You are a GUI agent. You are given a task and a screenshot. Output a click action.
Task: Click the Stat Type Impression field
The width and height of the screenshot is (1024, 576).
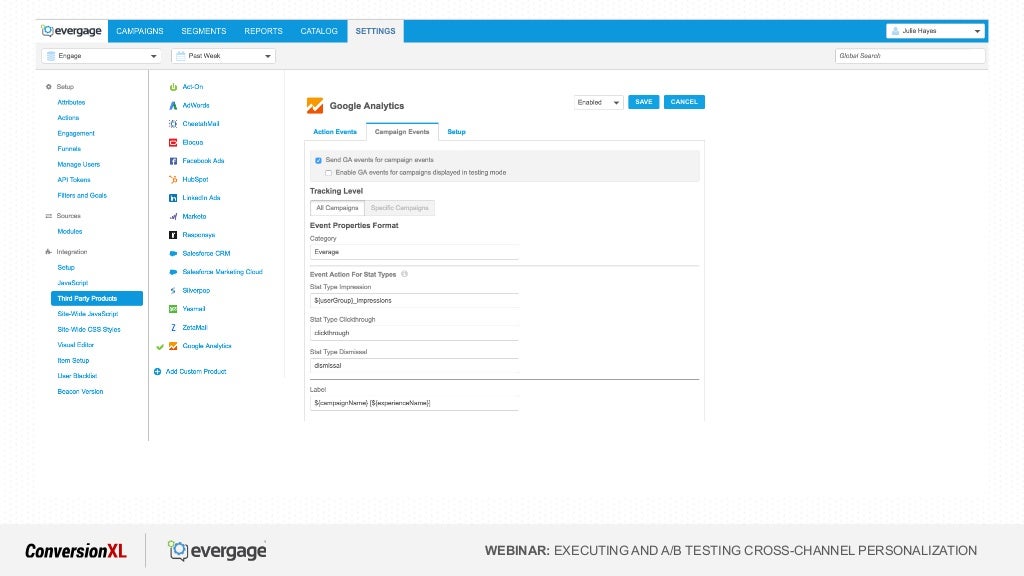pyautogui.click(x=414, y=300)
